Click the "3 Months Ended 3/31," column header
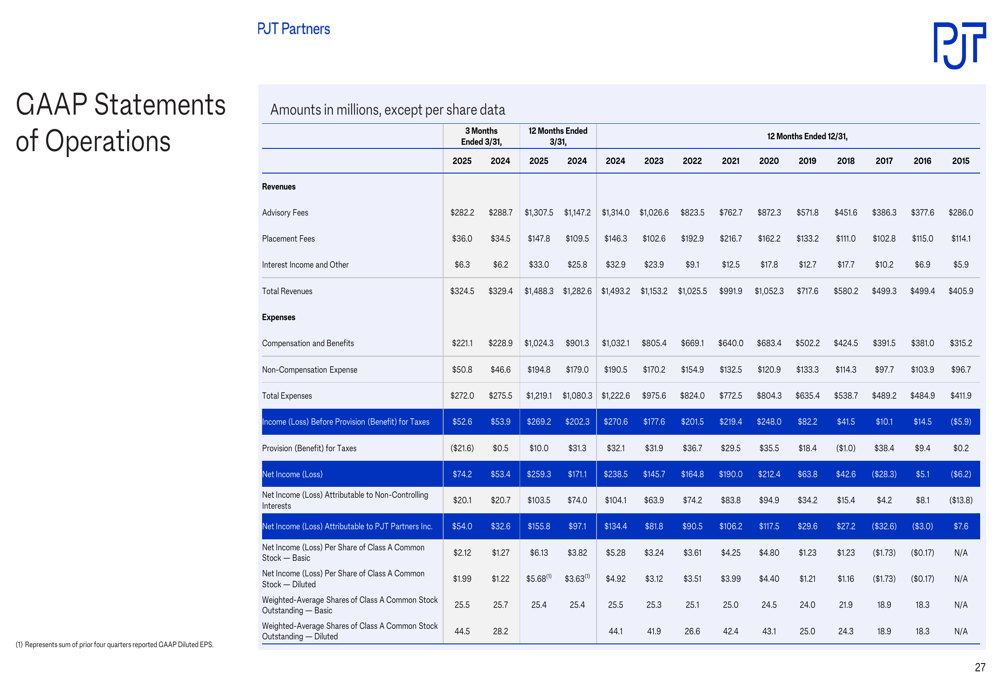The width and height of the screenshot is (1000, 685). tap(482, 136)
